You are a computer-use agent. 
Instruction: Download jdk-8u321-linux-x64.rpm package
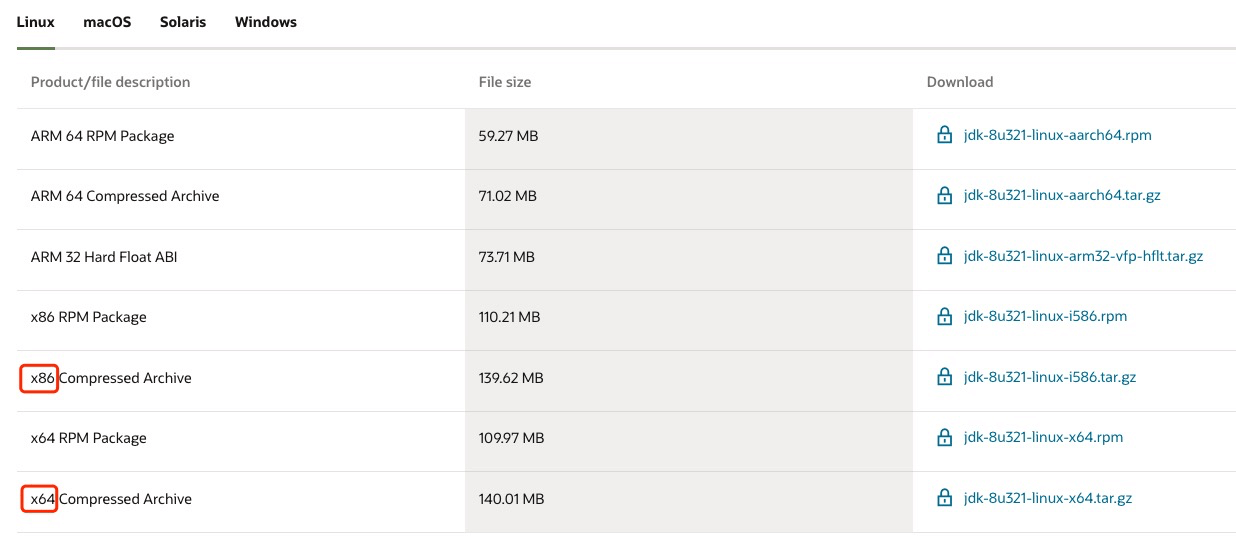tap(1043, 437)
